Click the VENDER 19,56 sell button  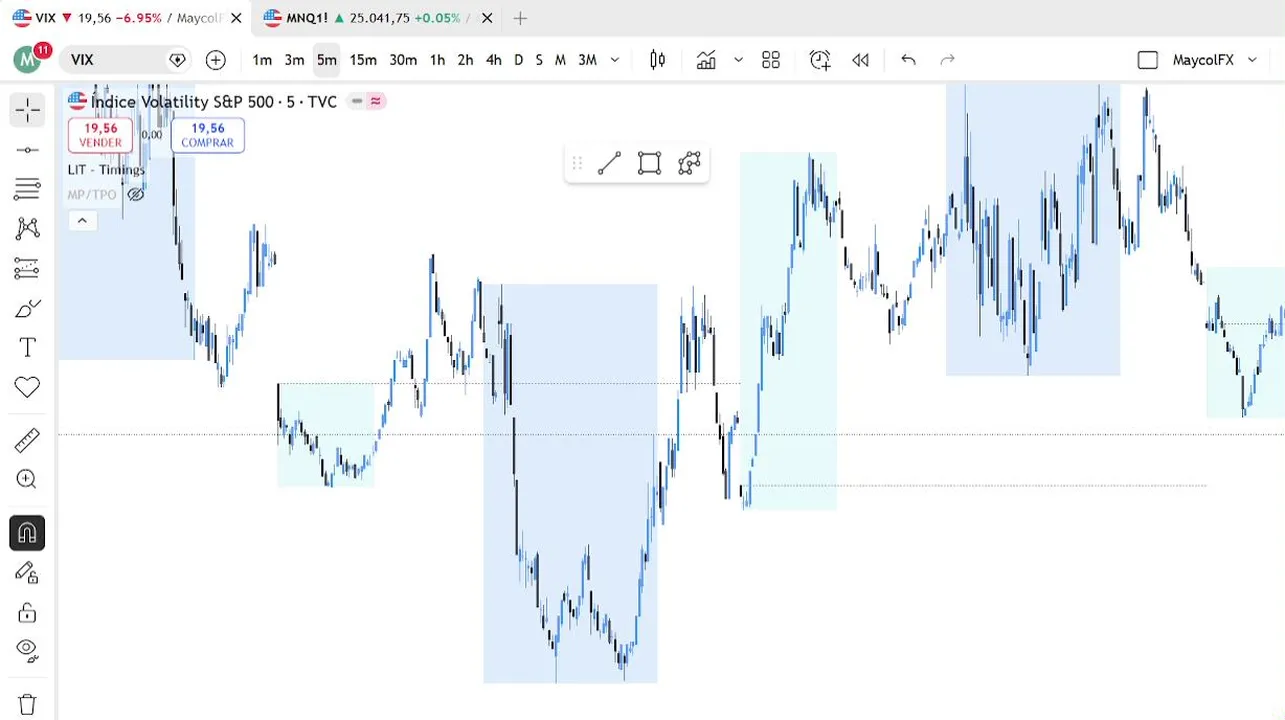[x=100, y=135]
